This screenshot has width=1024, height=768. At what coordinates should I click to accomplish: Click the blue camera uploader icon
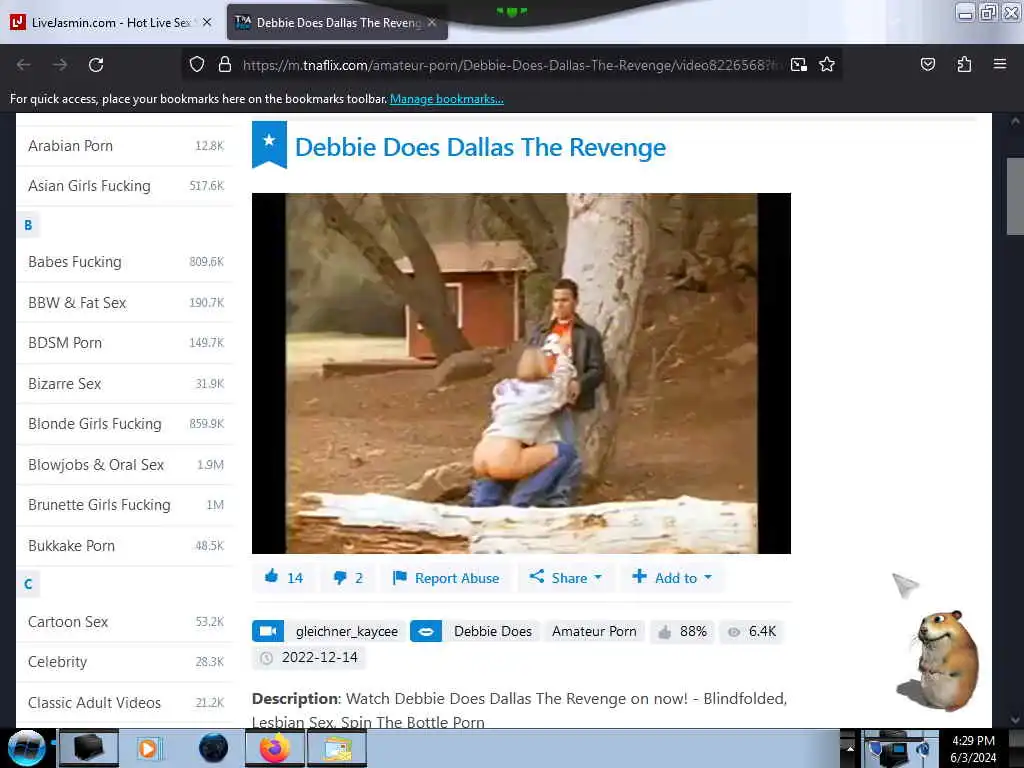coord(268,631)
